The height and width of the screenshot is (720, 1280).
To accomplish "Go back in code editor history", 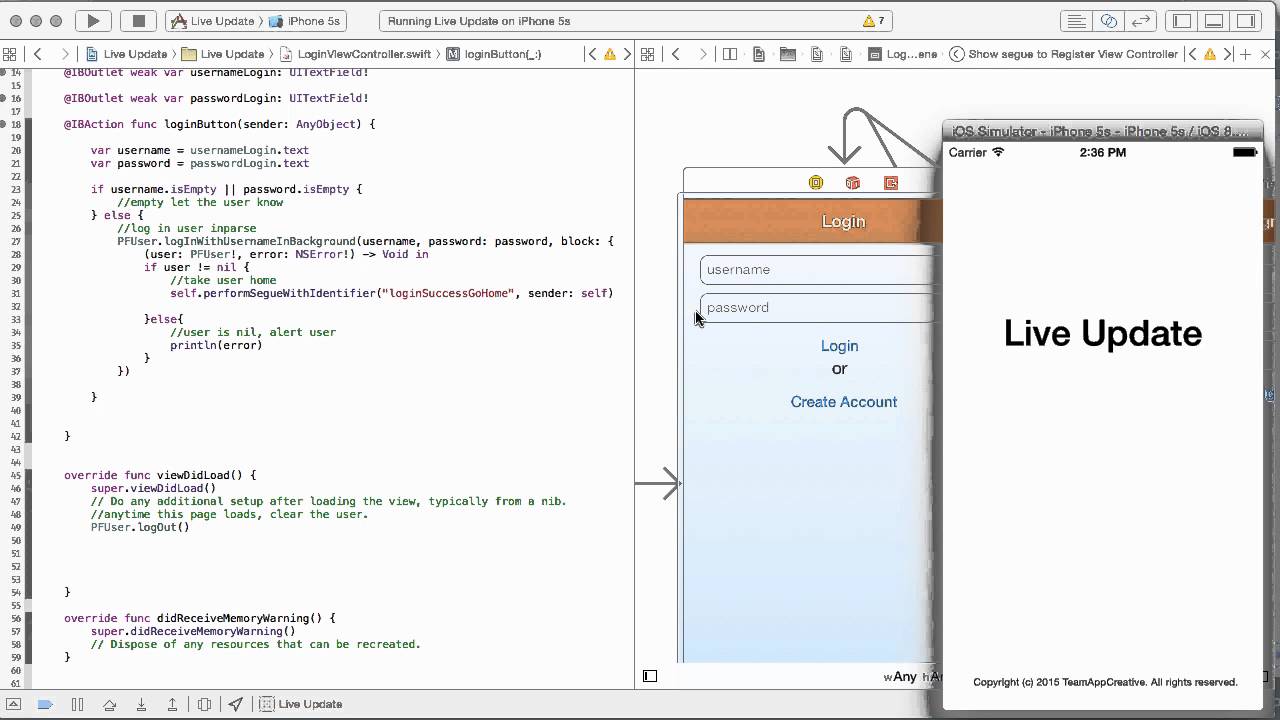I will pos(38,54).
